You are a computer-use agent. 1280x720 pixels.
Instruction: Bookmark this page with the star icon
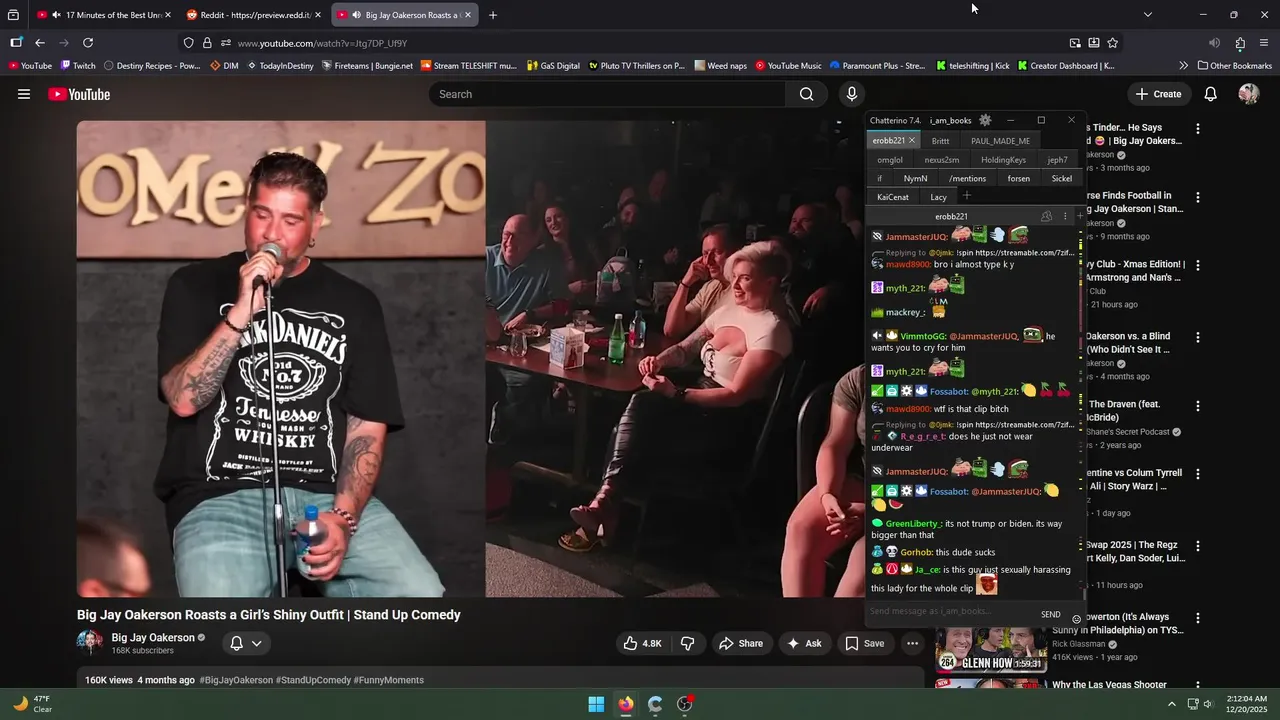tap(1112, 43)
